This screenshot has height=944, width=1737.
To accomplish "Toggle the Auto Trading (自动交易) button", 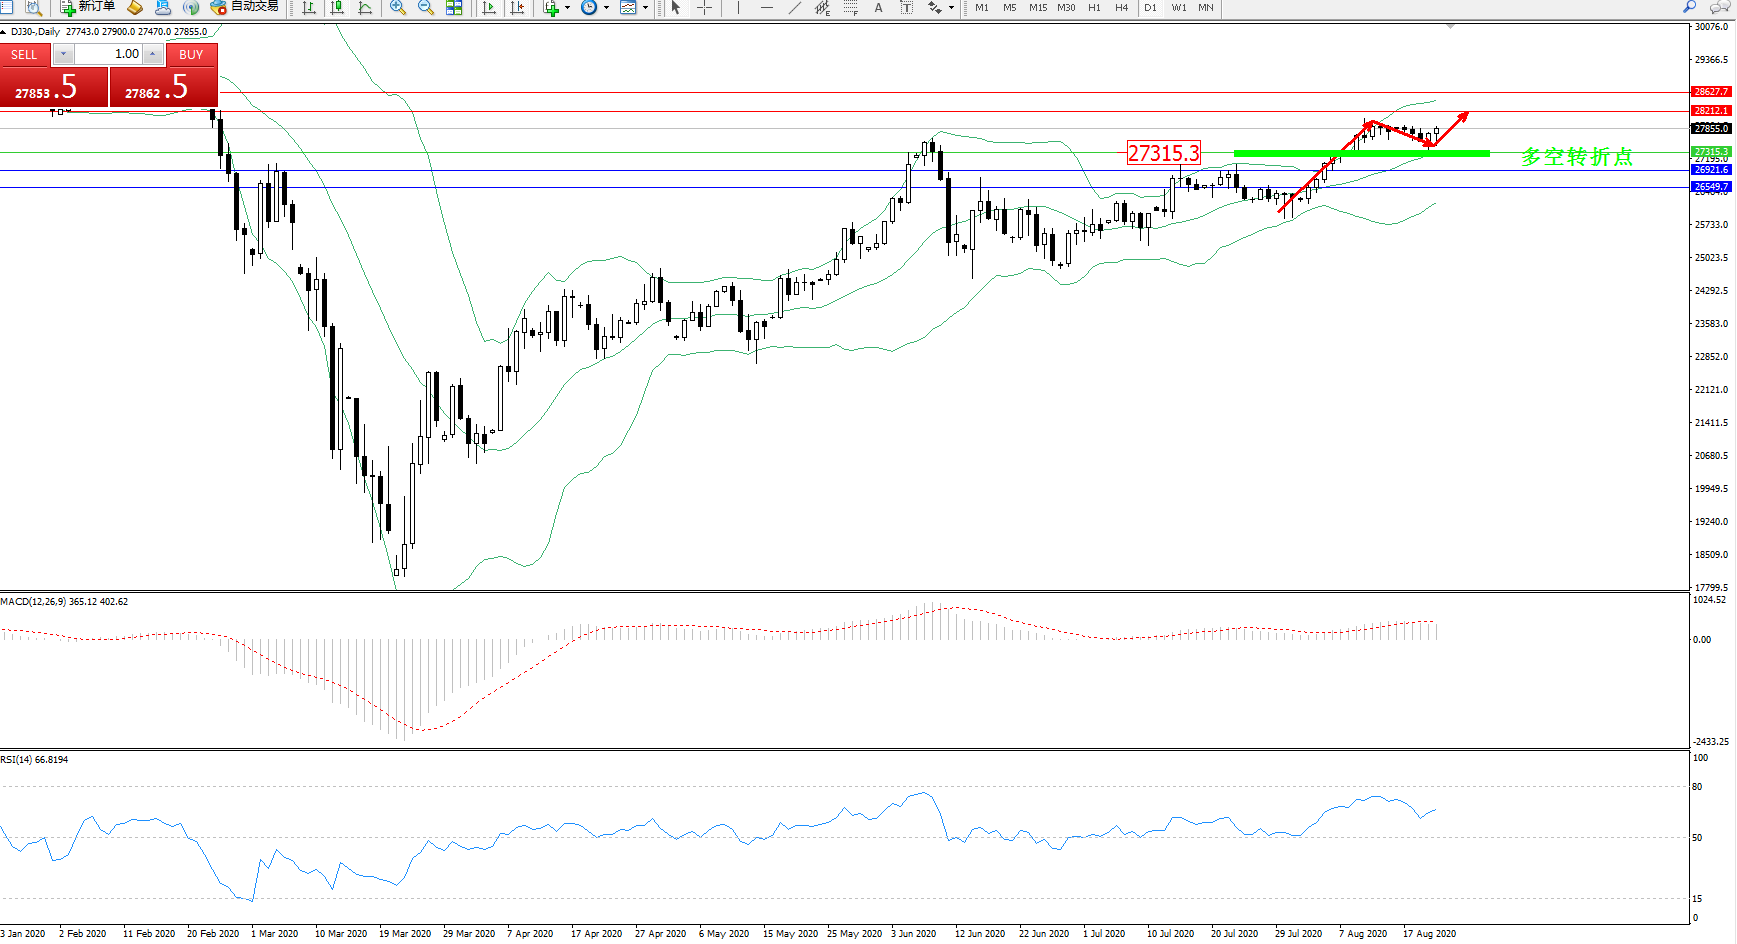I will click(245, 7).
